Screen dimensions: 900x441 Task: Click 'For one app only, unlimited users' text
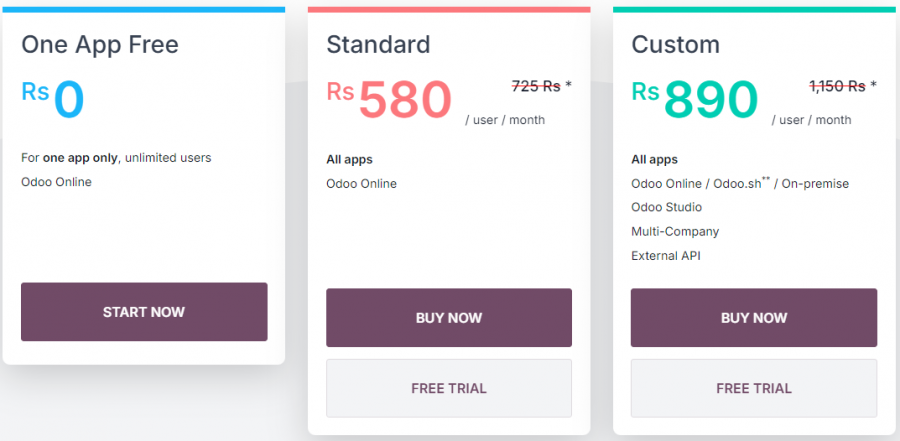click(116, 158)
